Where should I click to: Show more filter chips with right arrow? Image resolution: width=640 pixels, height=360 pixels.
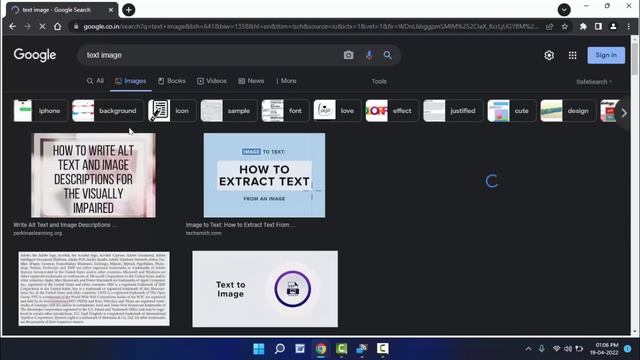[x=624, y=113]
